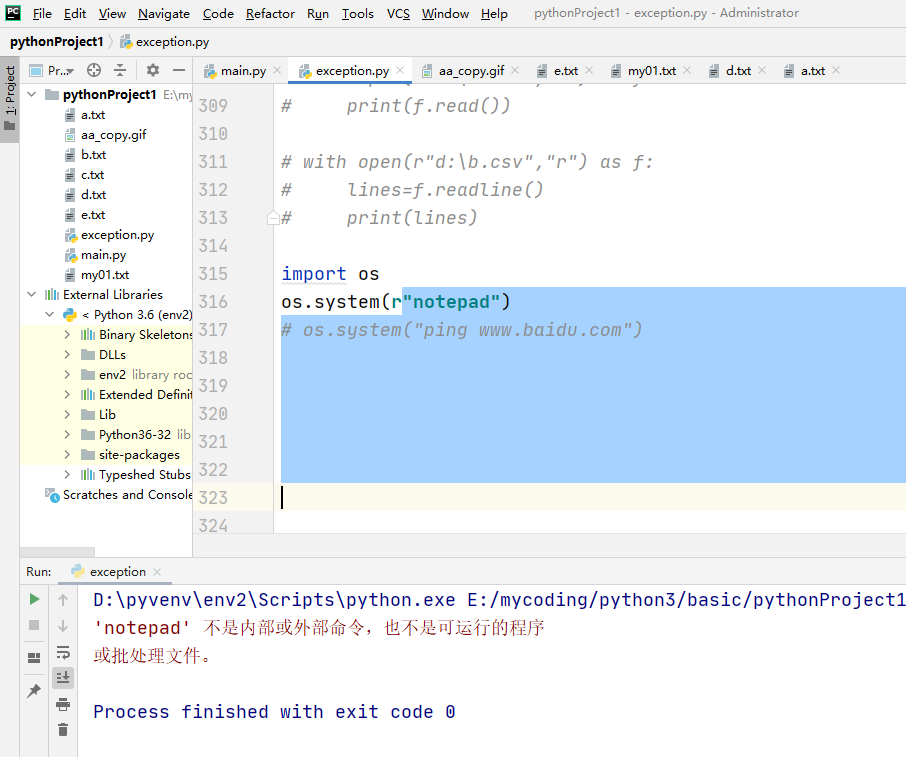
Task: Rerun exception with green play icon
Action: [34, 599]
